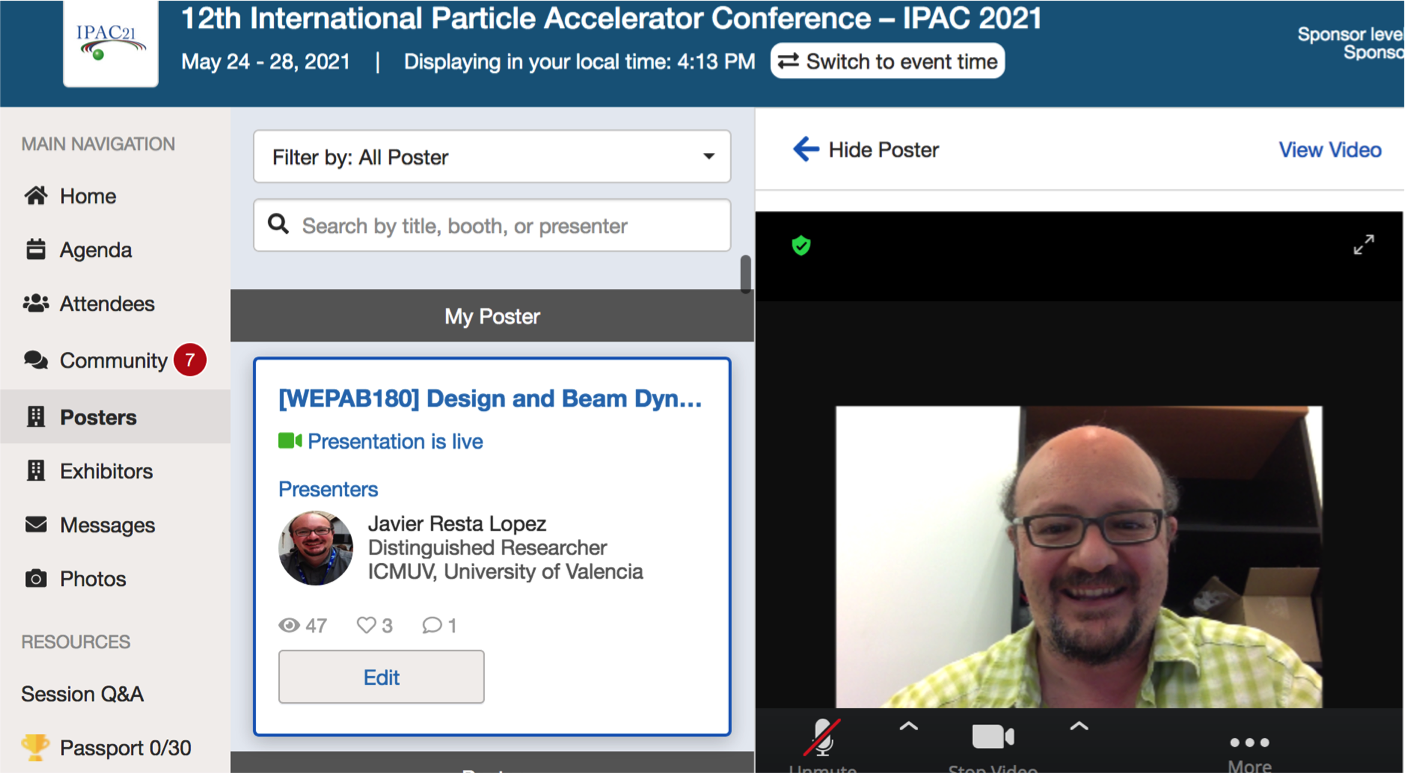Click the Presentation is live status
Viewport: 1405px width, 773px height.
(x=395, y=442)
